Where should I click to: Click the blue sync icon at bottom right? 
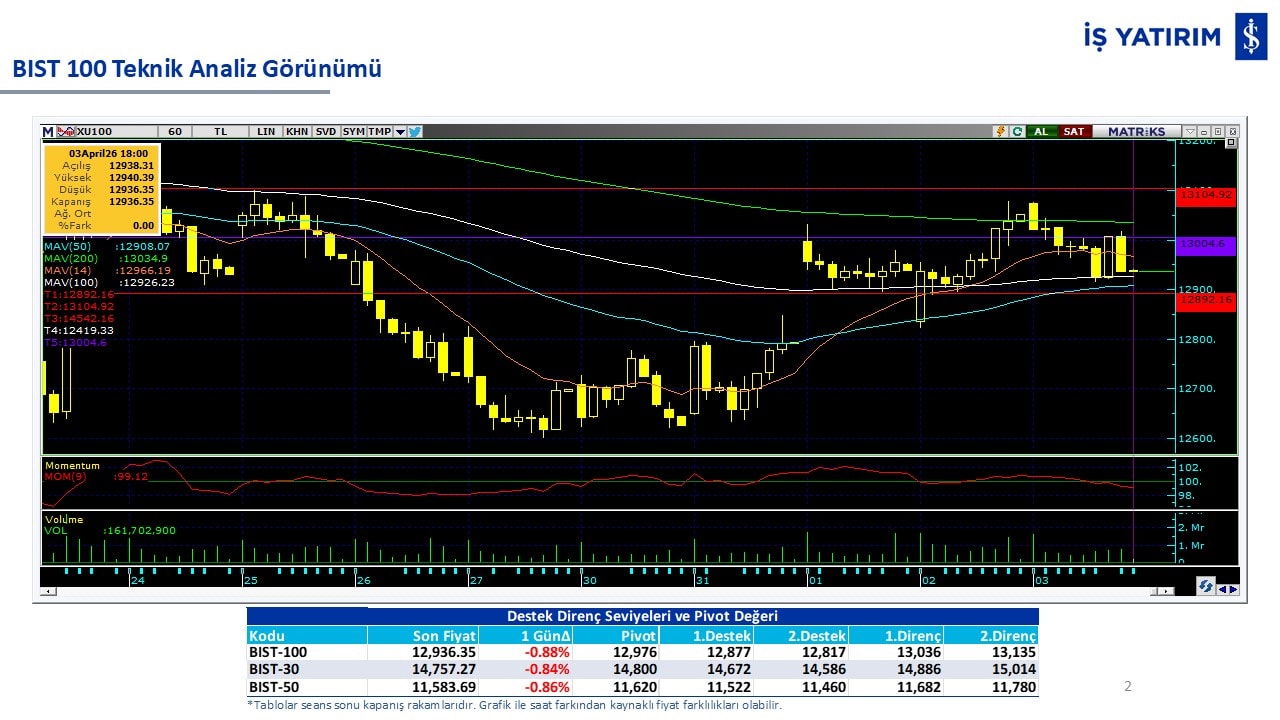1206,587
